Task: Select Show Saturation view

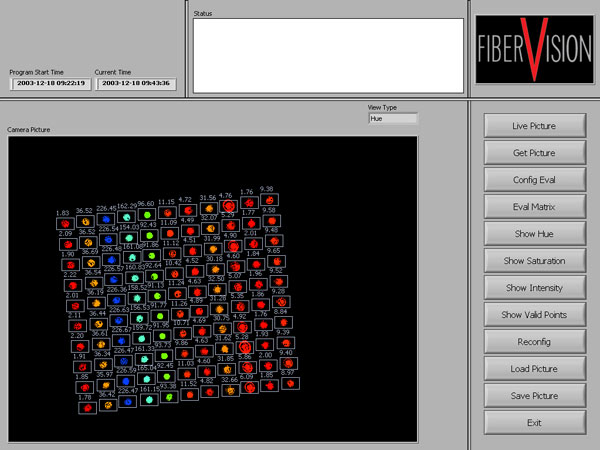Action: tap(533, 261)
